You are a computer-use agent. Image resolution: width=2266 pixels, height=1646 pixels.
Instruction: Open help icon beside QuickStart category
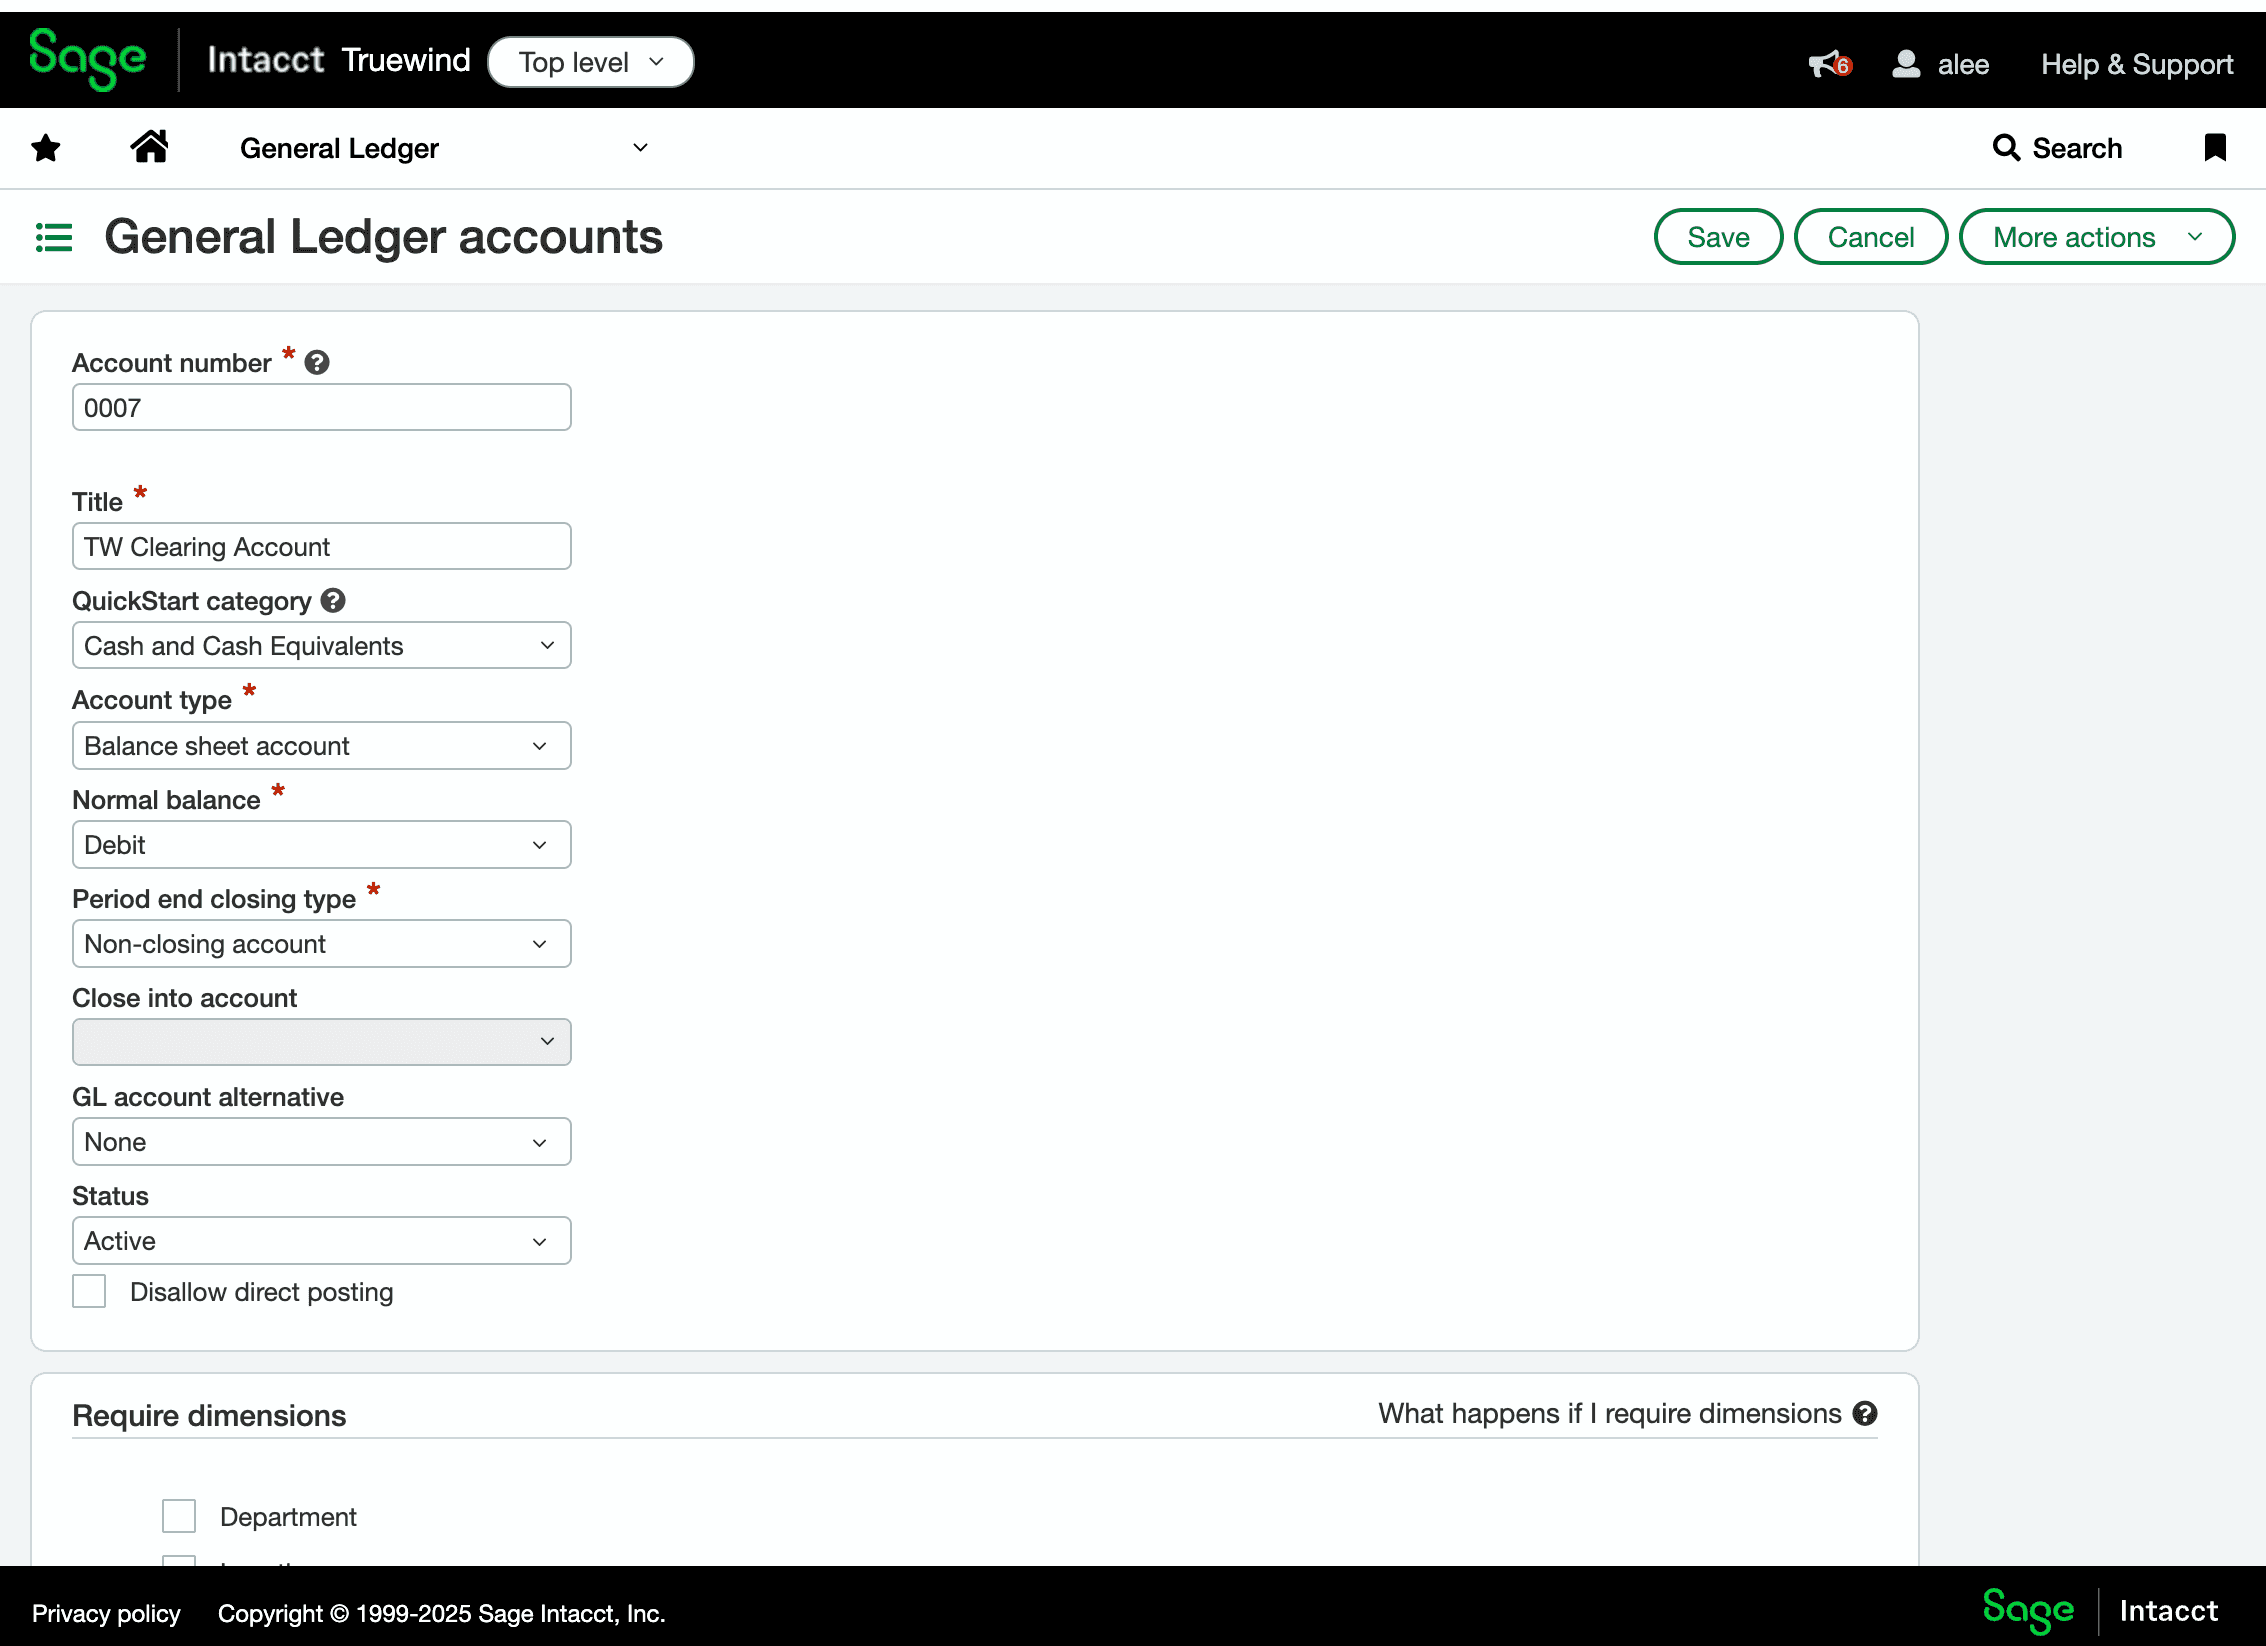333,600
